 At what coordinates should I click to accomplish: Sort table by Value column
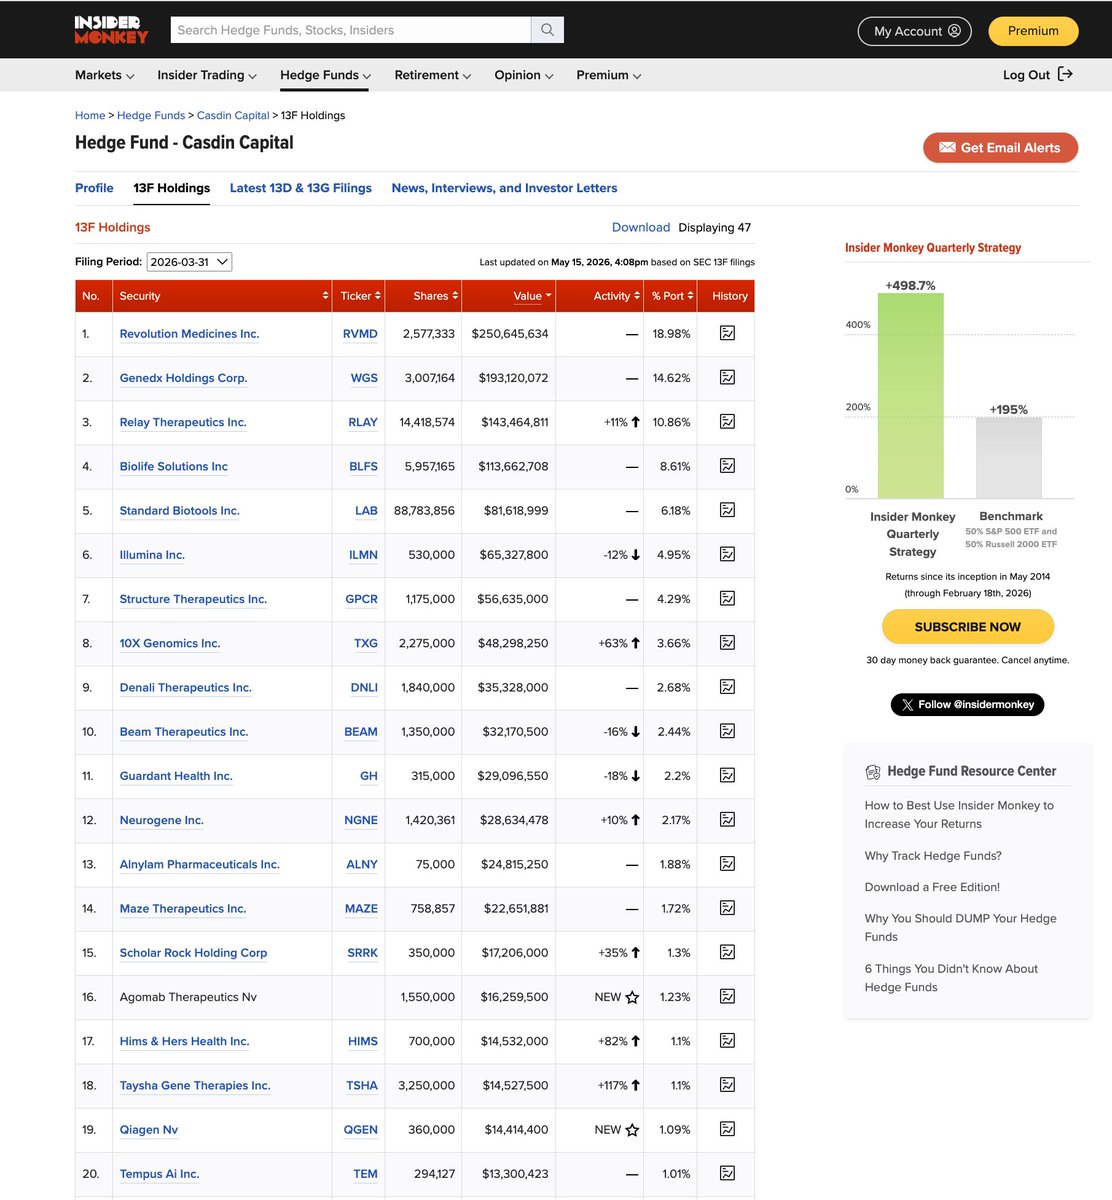point(509,296)
